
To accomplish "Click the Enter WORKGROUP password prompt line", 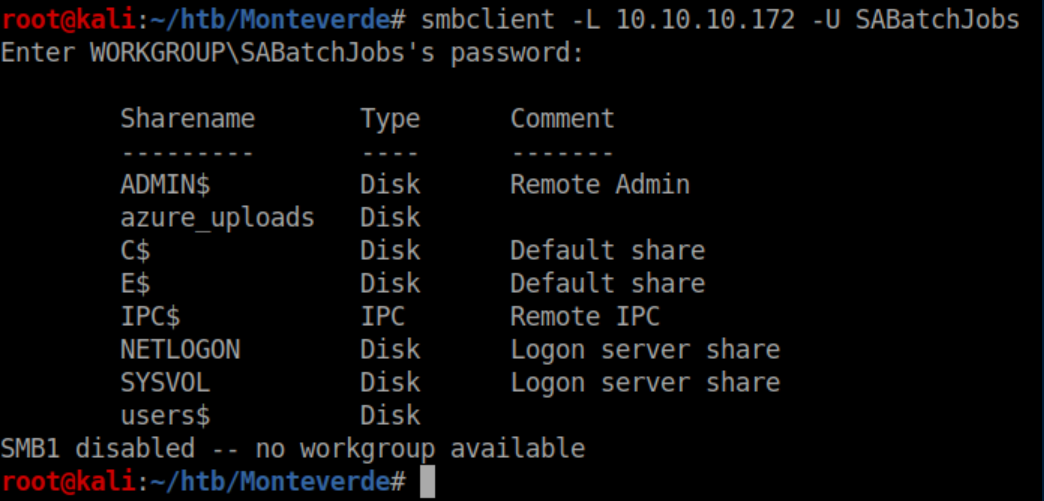I will point(292,53).
